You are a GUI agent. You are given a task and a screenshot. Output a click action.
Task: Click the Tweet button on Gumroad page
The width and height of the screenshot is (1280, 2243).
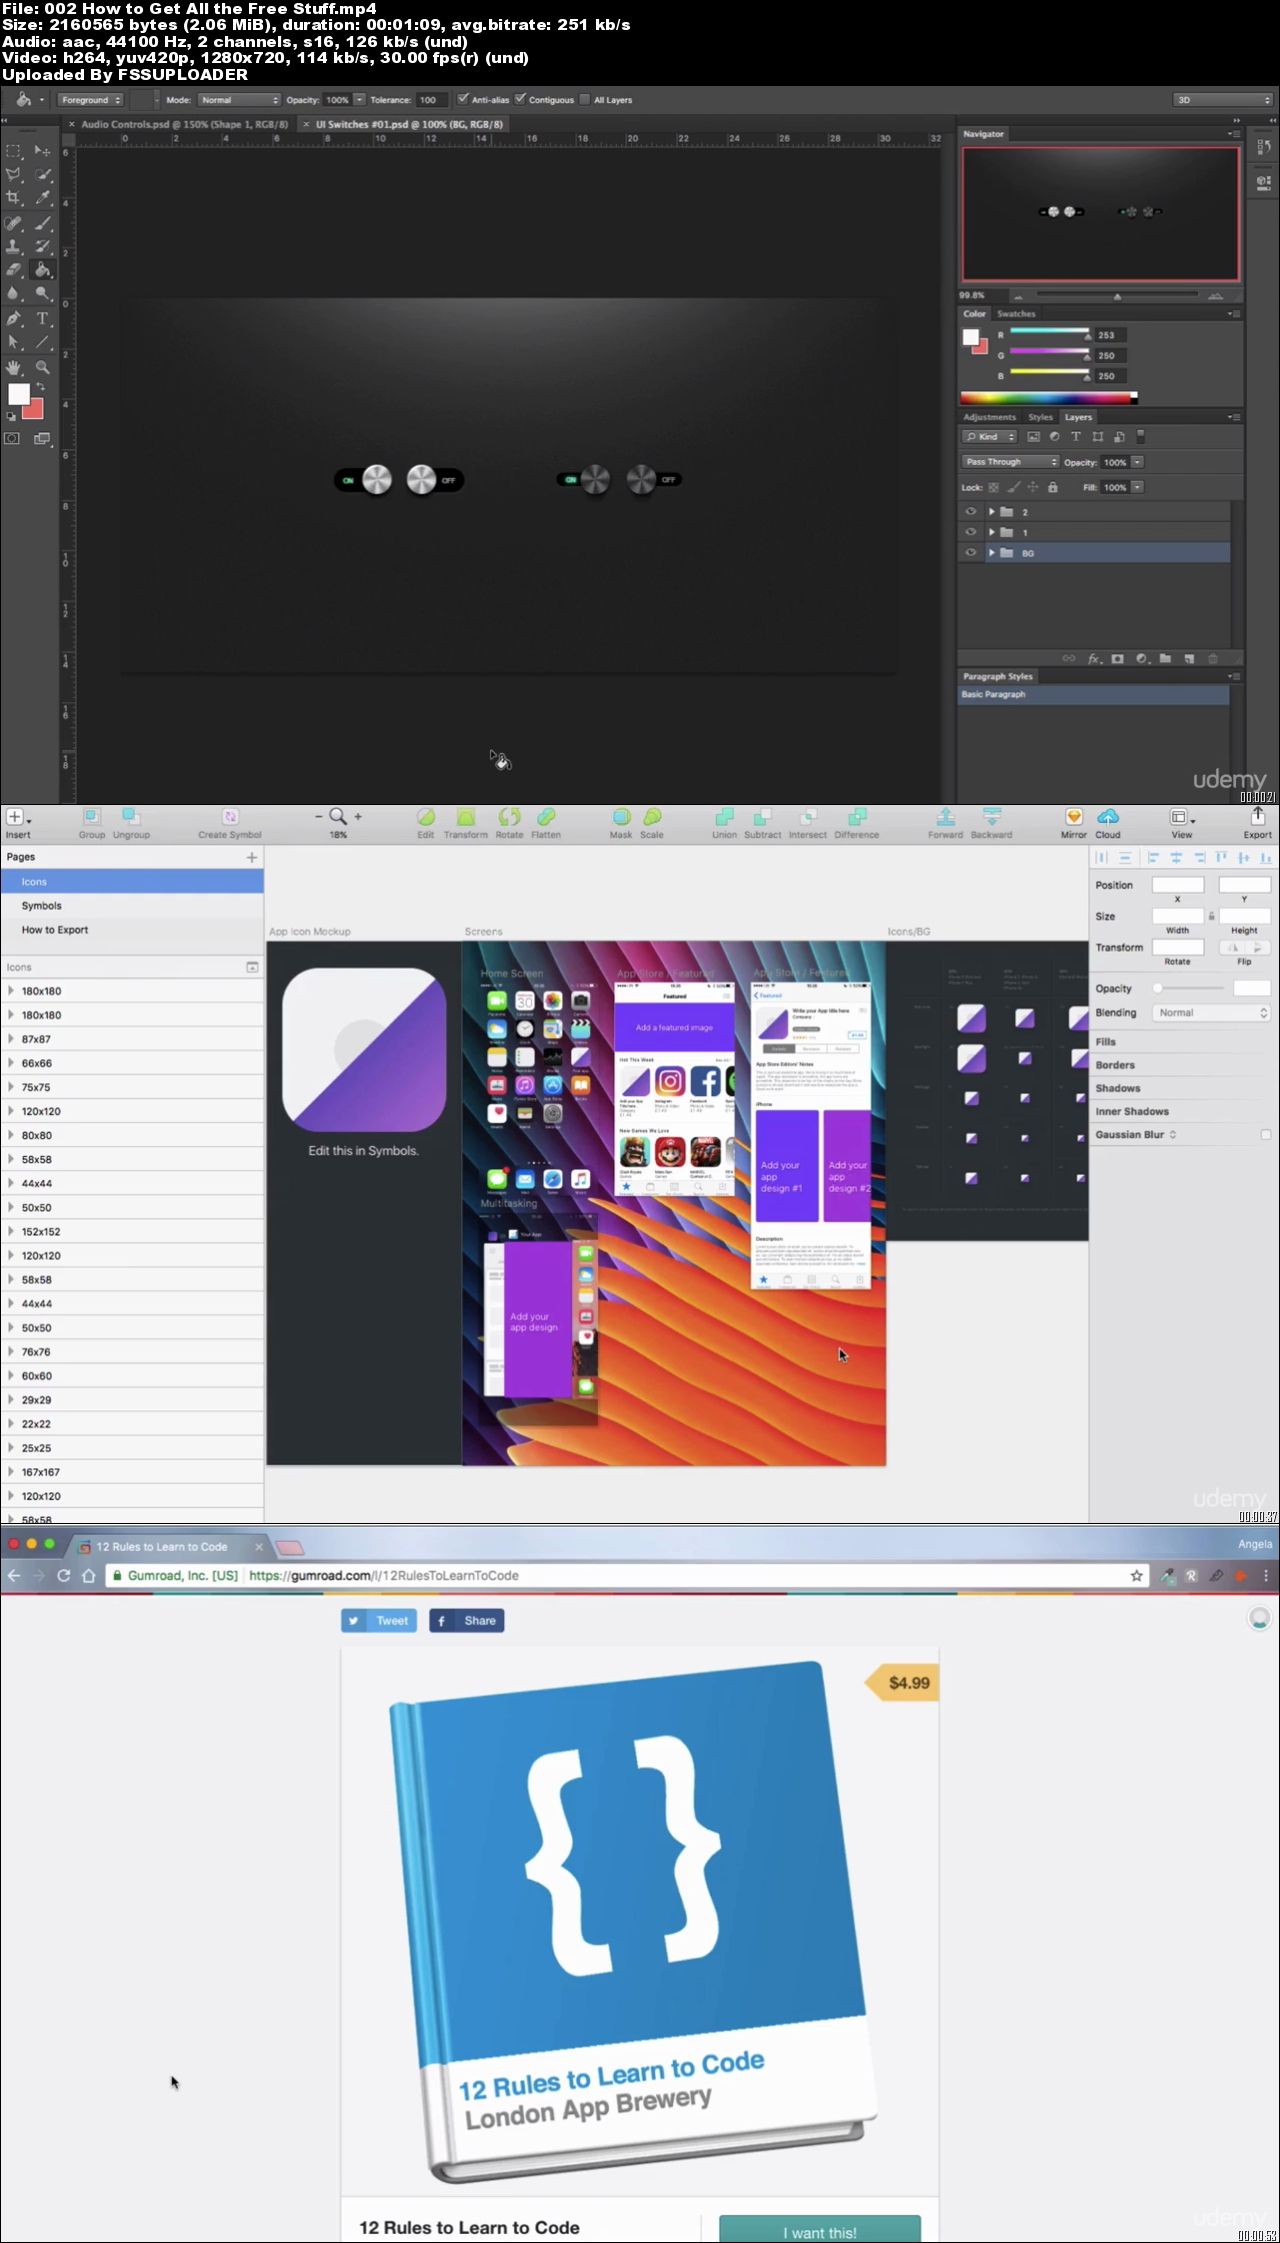(x=379, y=1621)
